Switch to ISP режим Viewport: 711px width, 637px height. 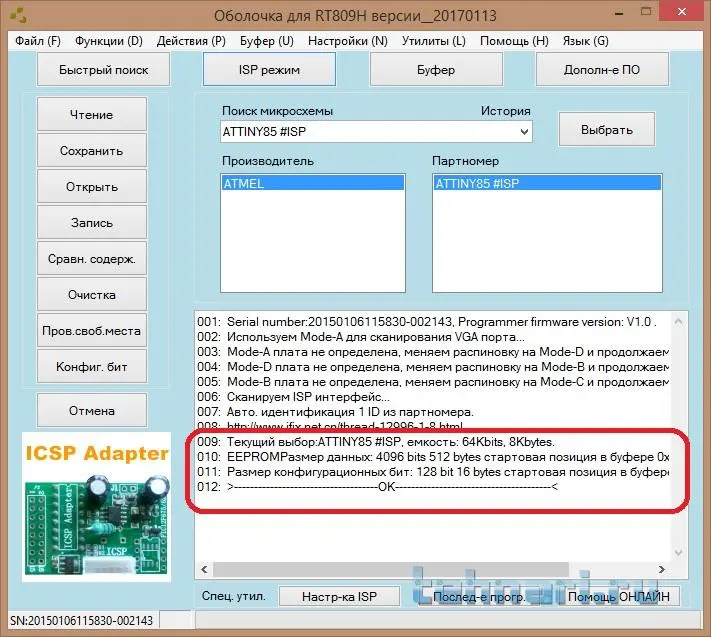[x=269, y=69]
